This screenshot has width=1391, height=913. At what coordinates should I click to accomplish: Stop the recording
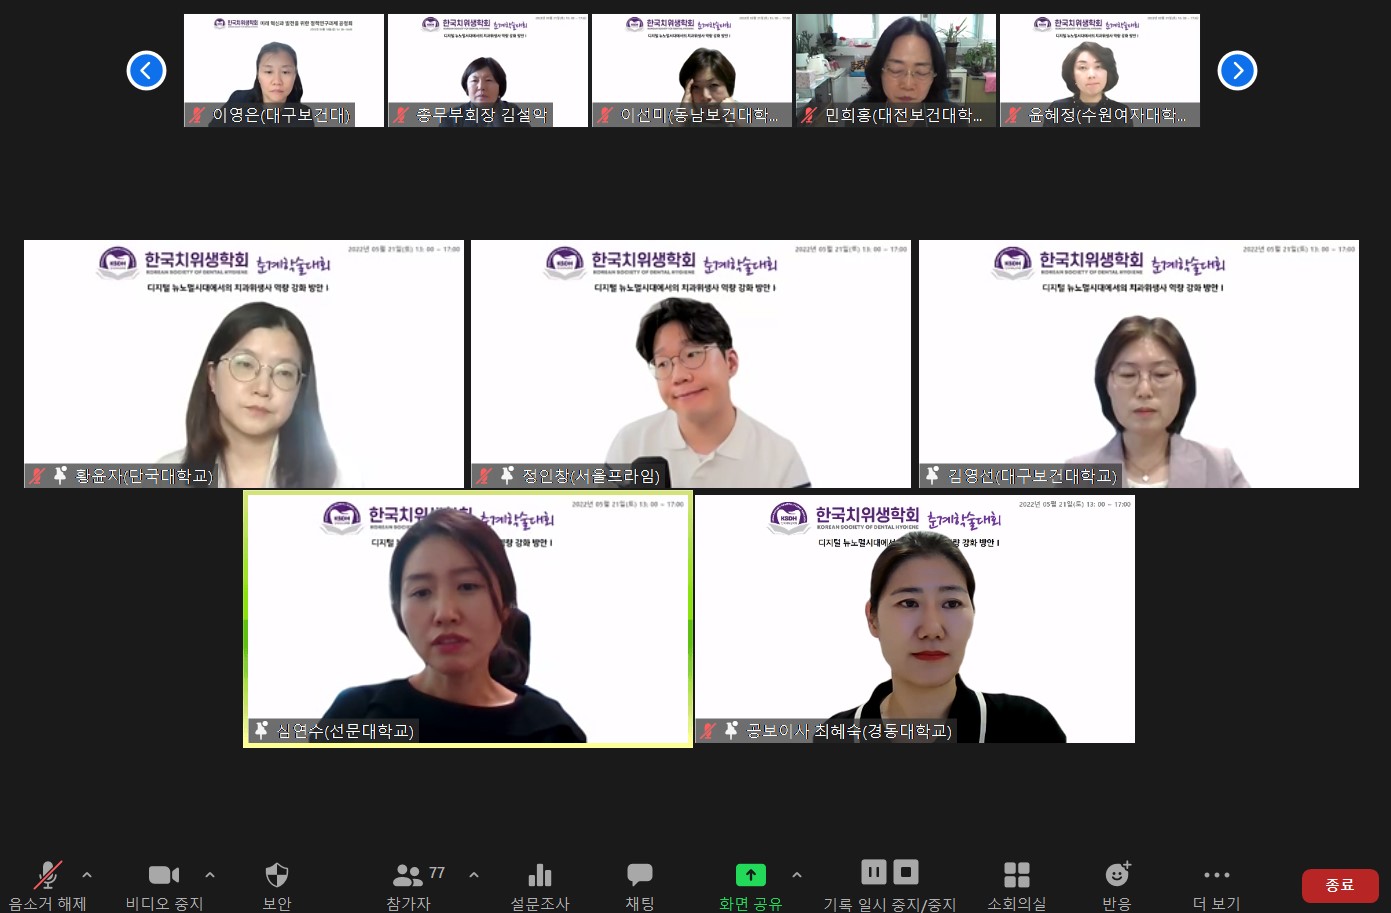pyautogui.click(x=906, y=872)
